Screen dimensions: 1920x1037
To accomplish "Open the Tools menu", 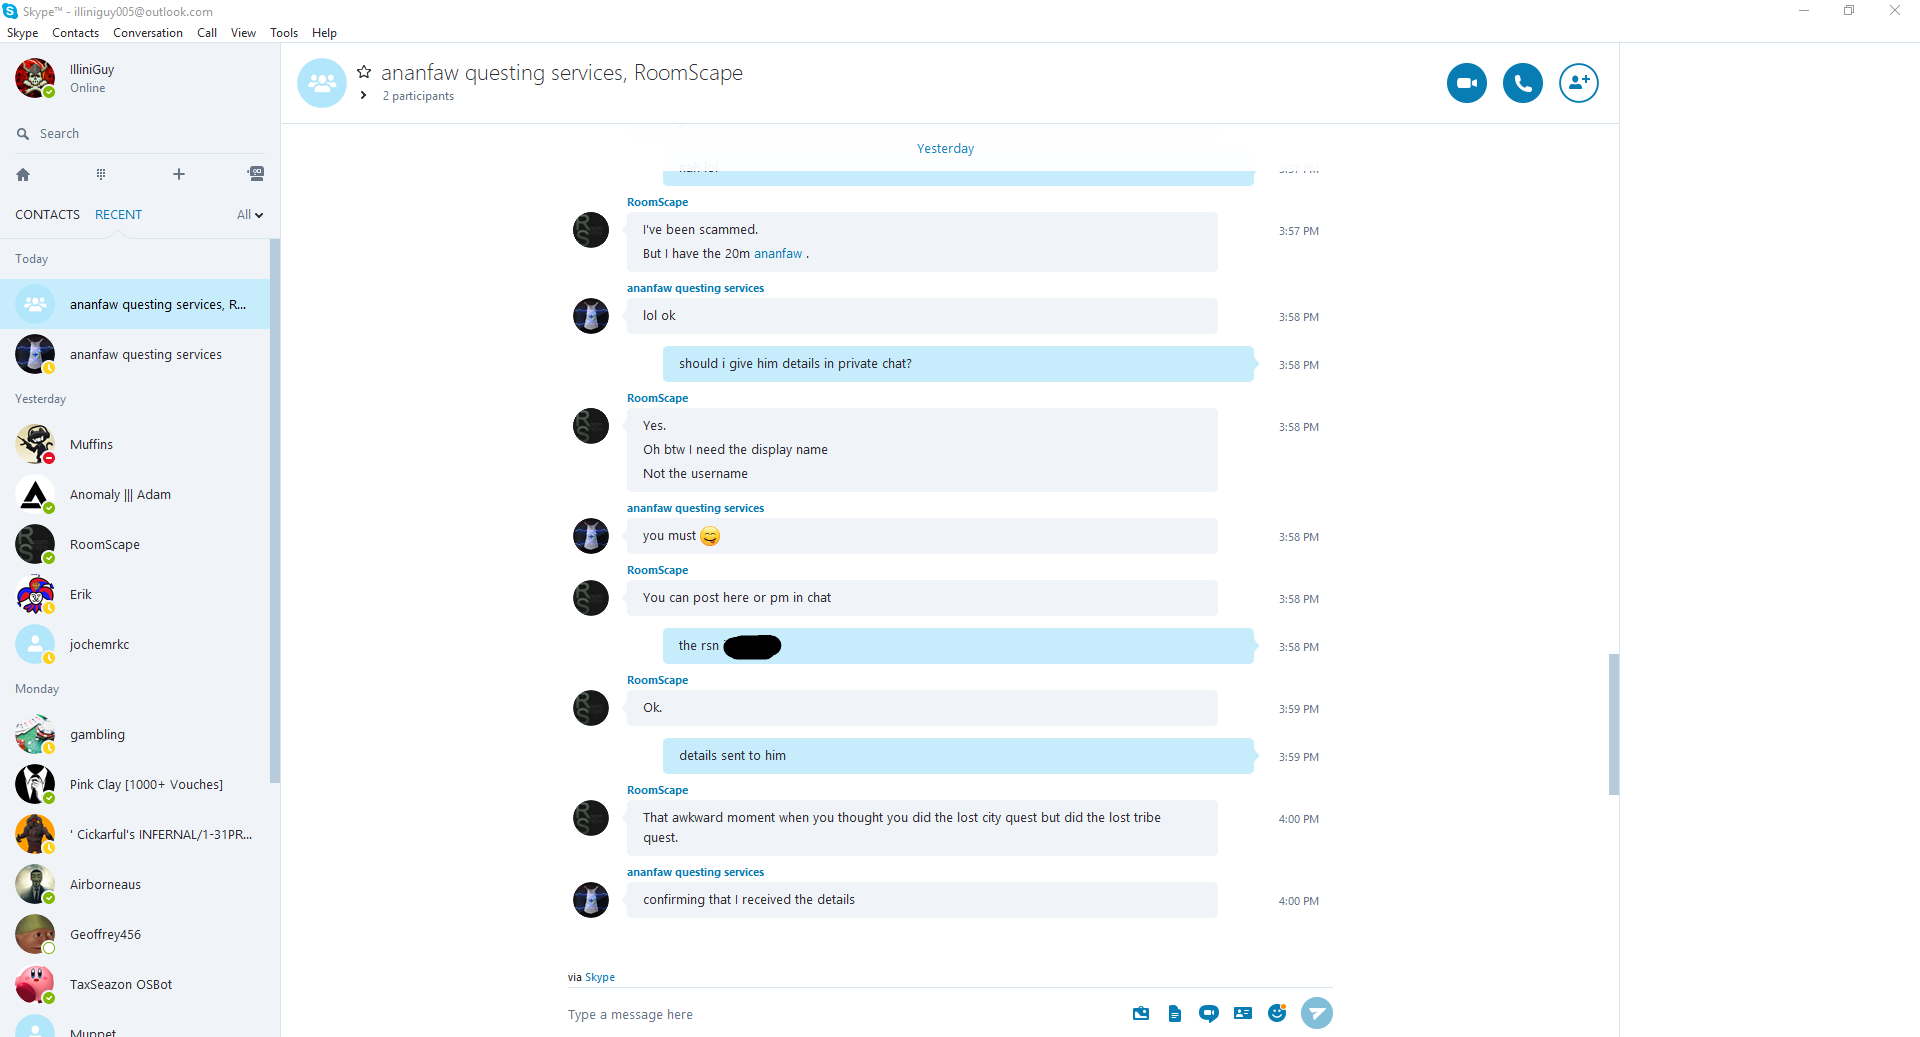I will pos(284,33).
